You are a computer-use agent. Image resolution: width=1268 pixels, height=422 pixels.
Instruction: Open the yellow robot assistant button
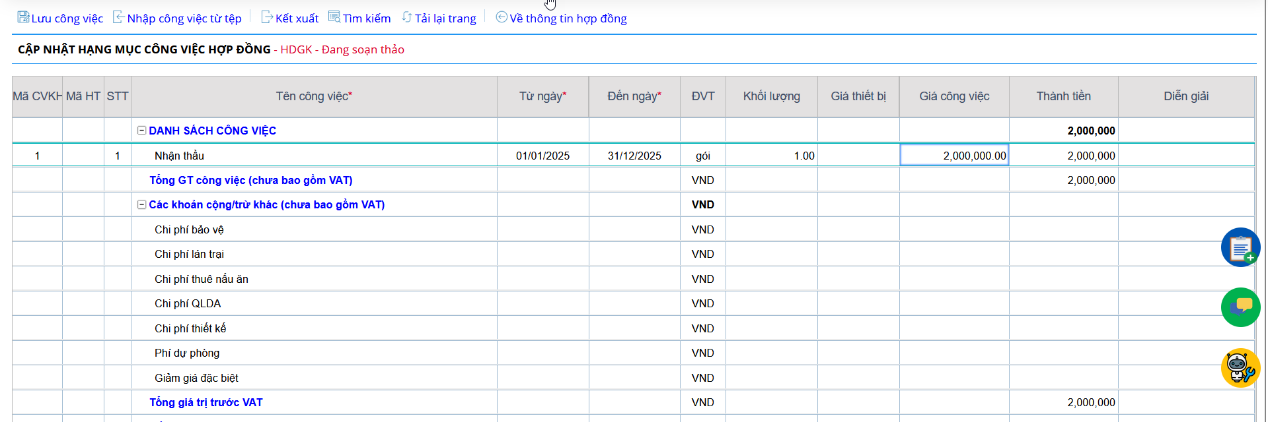click(x=1241, y=367)
